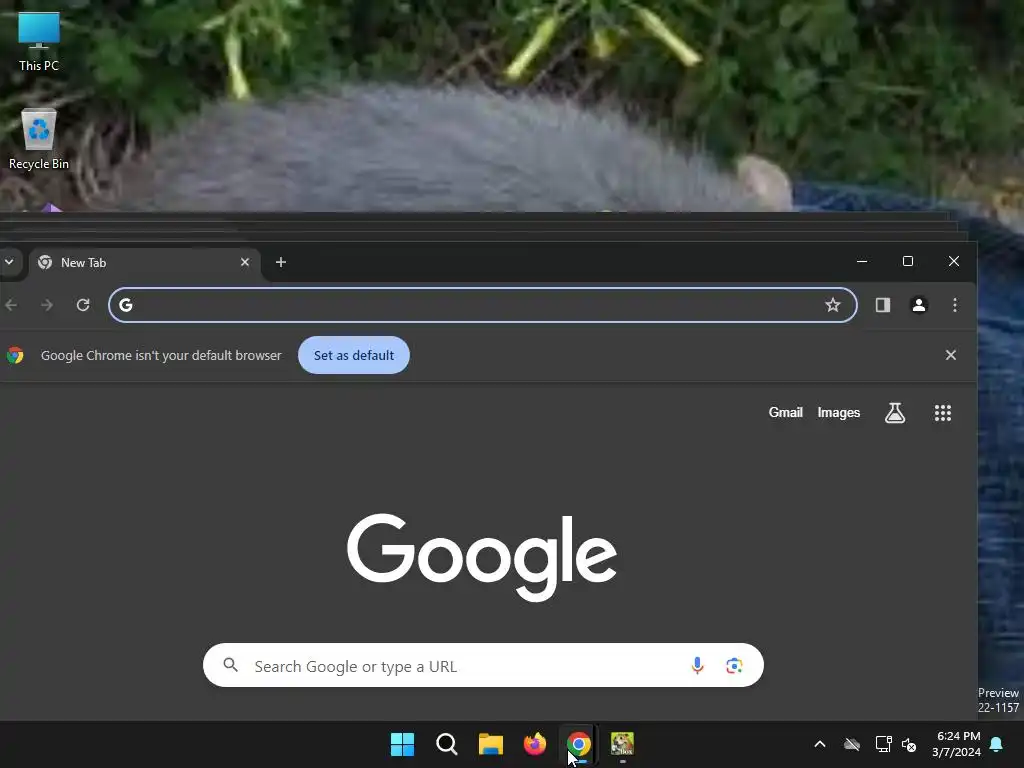Reload the page
The height and width of the screenshot is (768, 1024).
coord(83,305)
